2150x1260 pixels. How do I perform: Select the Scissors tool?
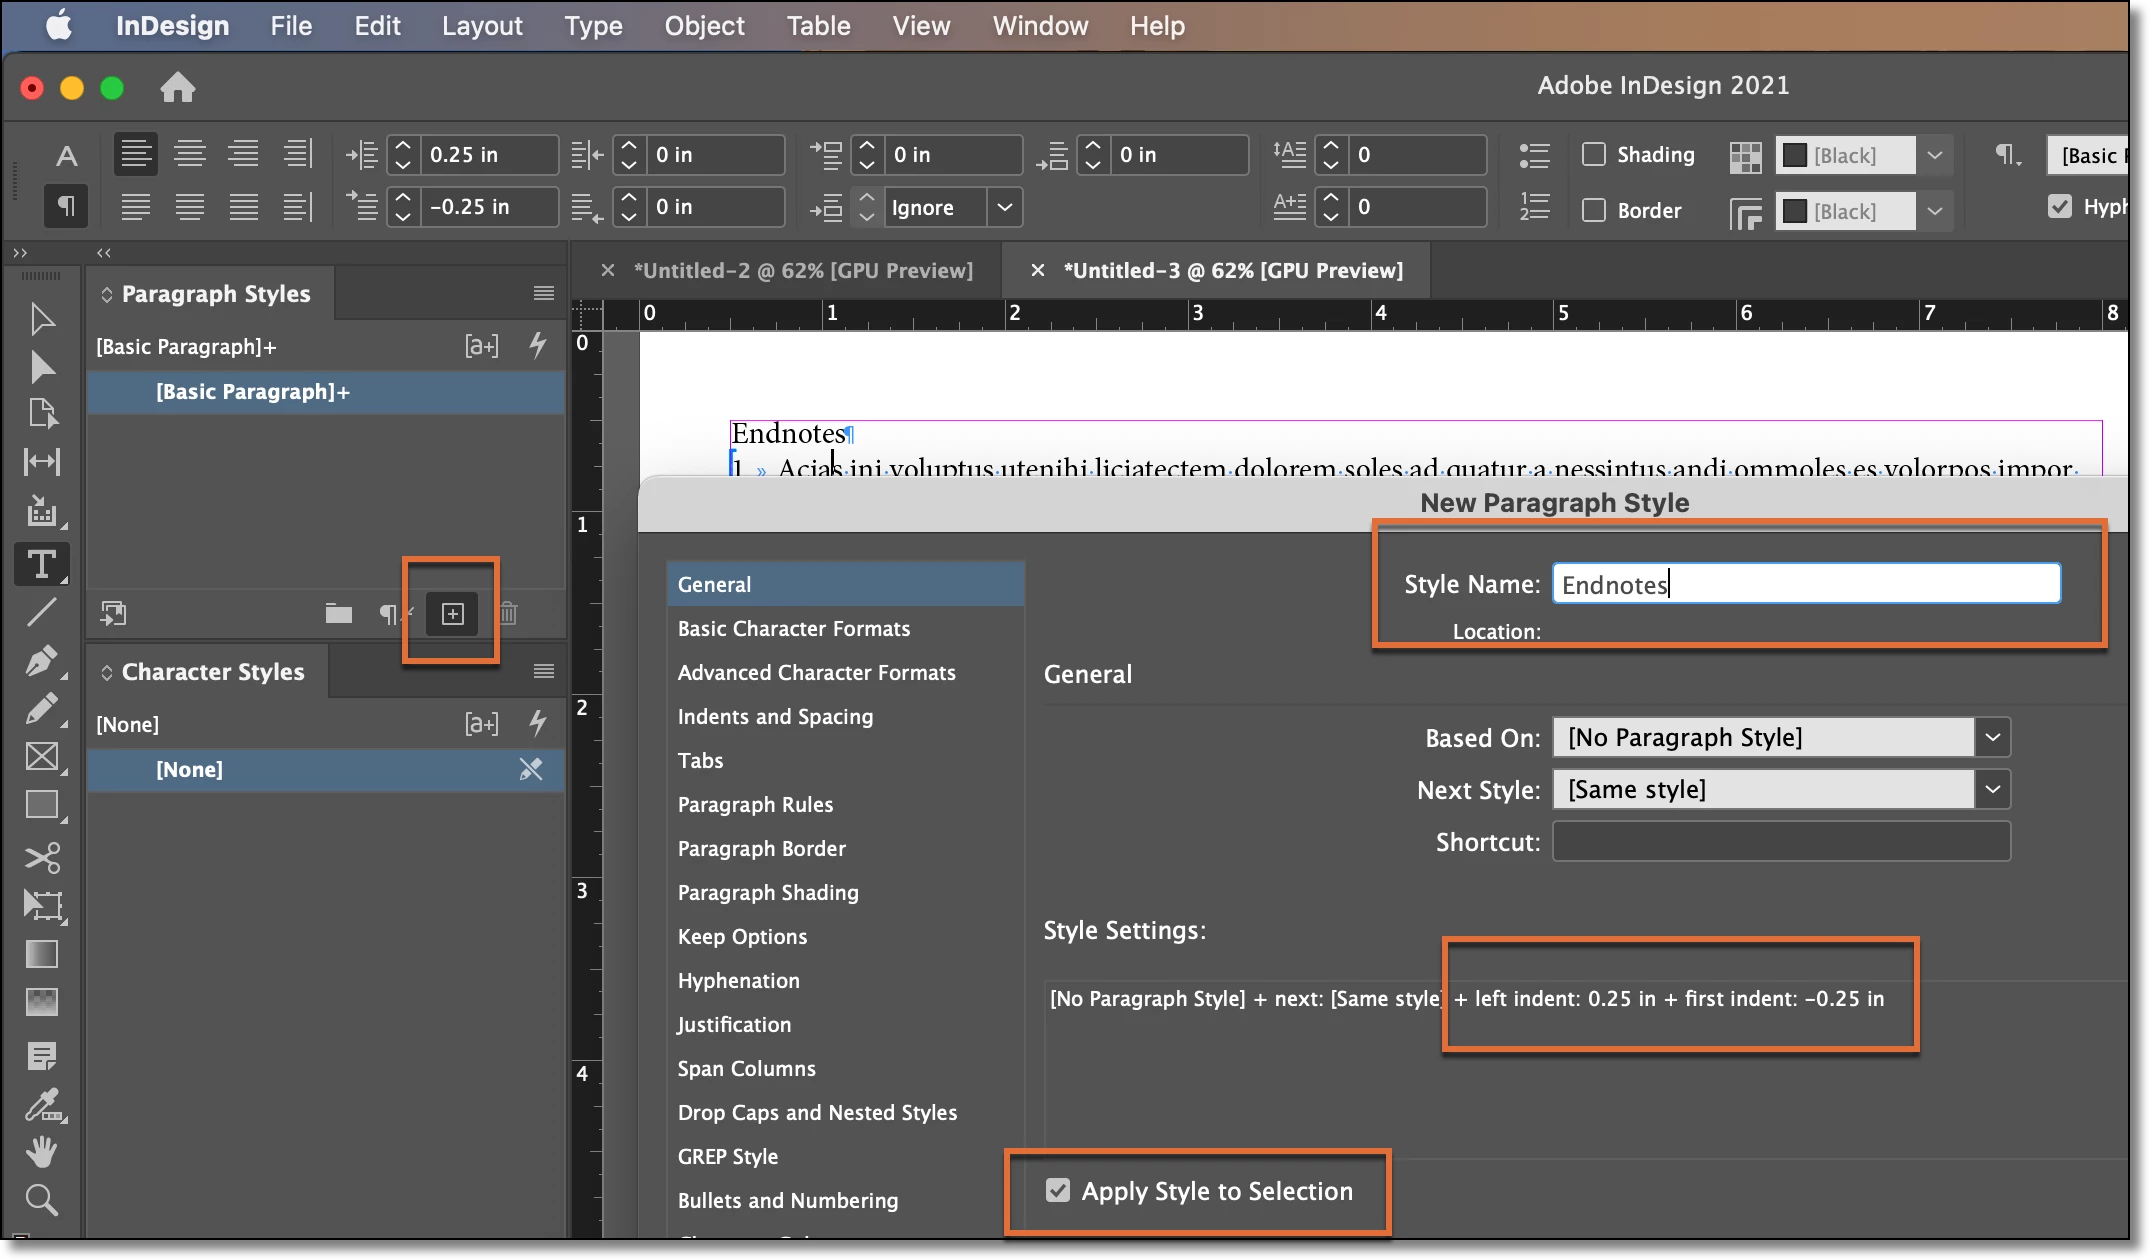pyautogui.click(x=41, y=857)
